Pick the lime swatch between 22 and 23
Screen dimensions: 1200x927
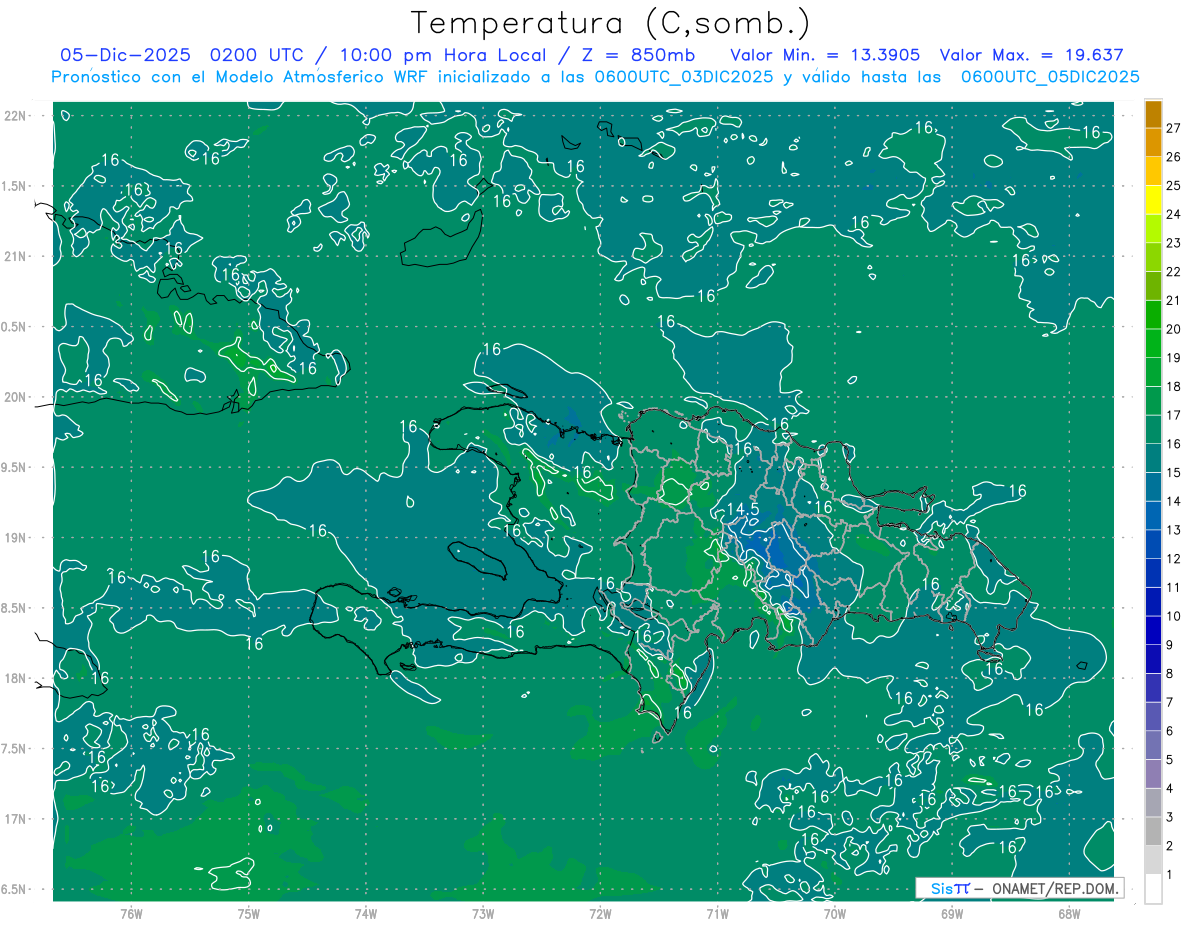pyautogui.click(x=1153, y=257)
